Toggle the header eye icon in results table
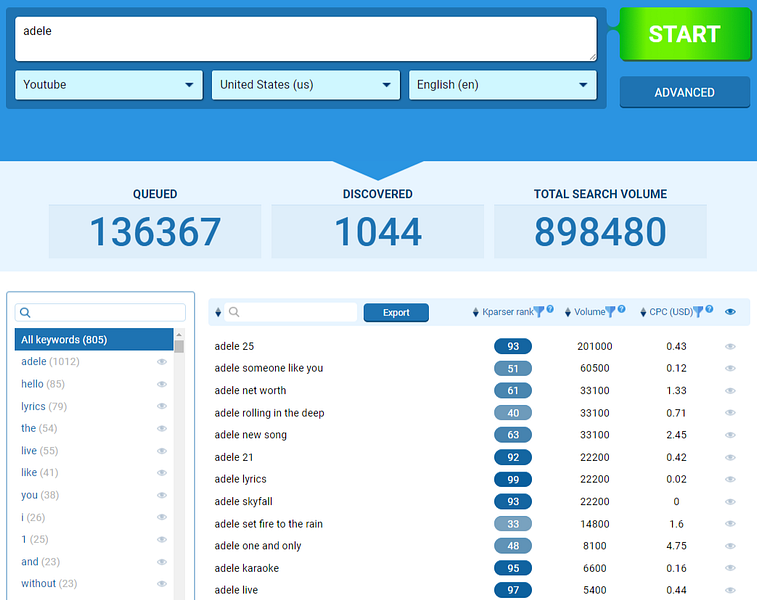Viewport: 757px width, 600px height. (730, 312)
